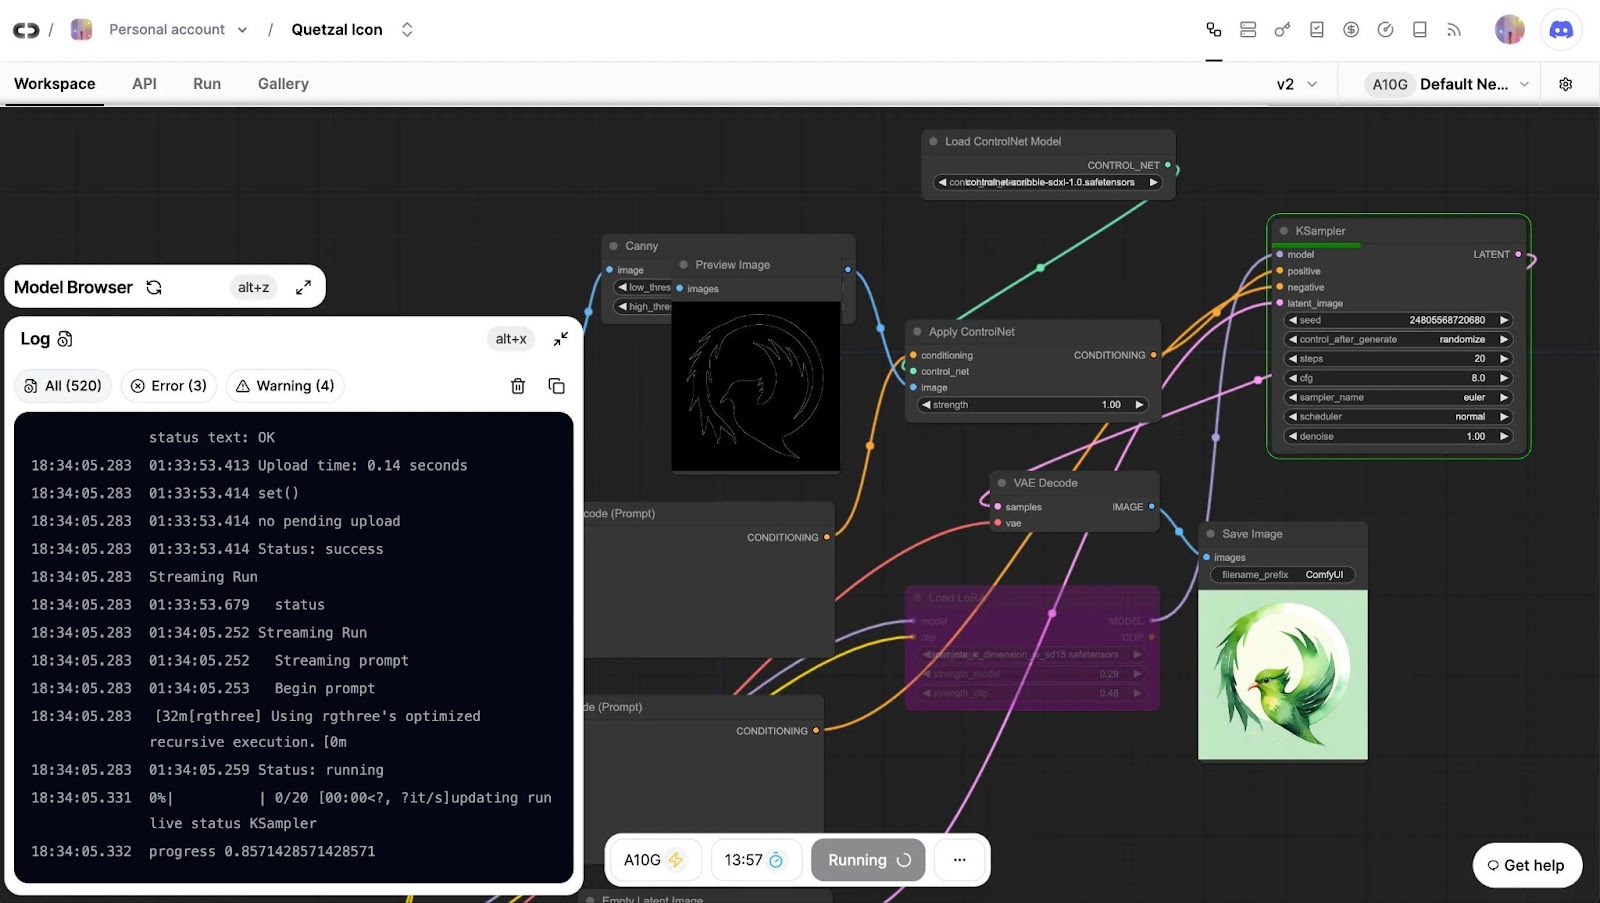Click the RSS feed icon in top toolbar
Viewport: 1600px width, 903px height.
1453,30
